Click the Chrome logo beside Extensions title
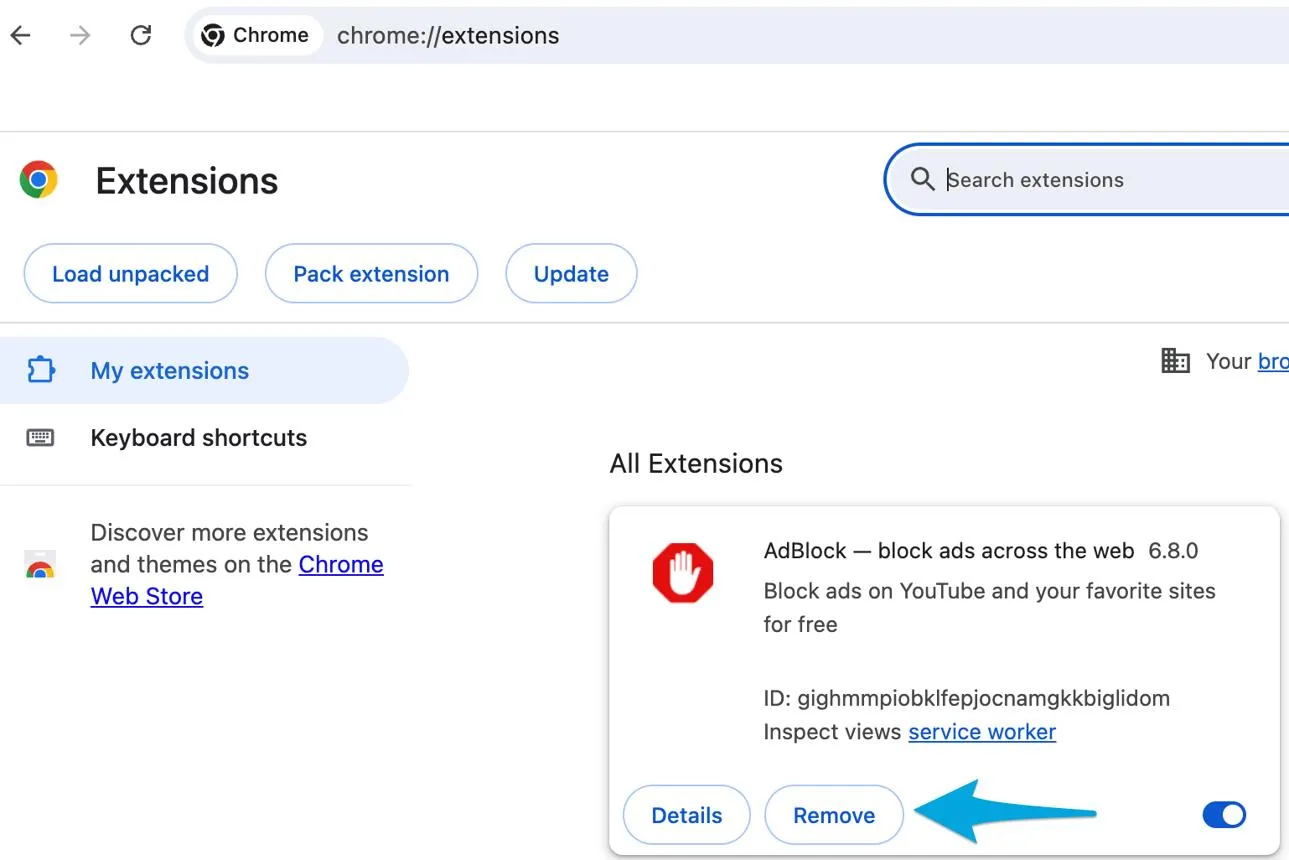Screen dimensions: 1289x860 click(39, 180)
